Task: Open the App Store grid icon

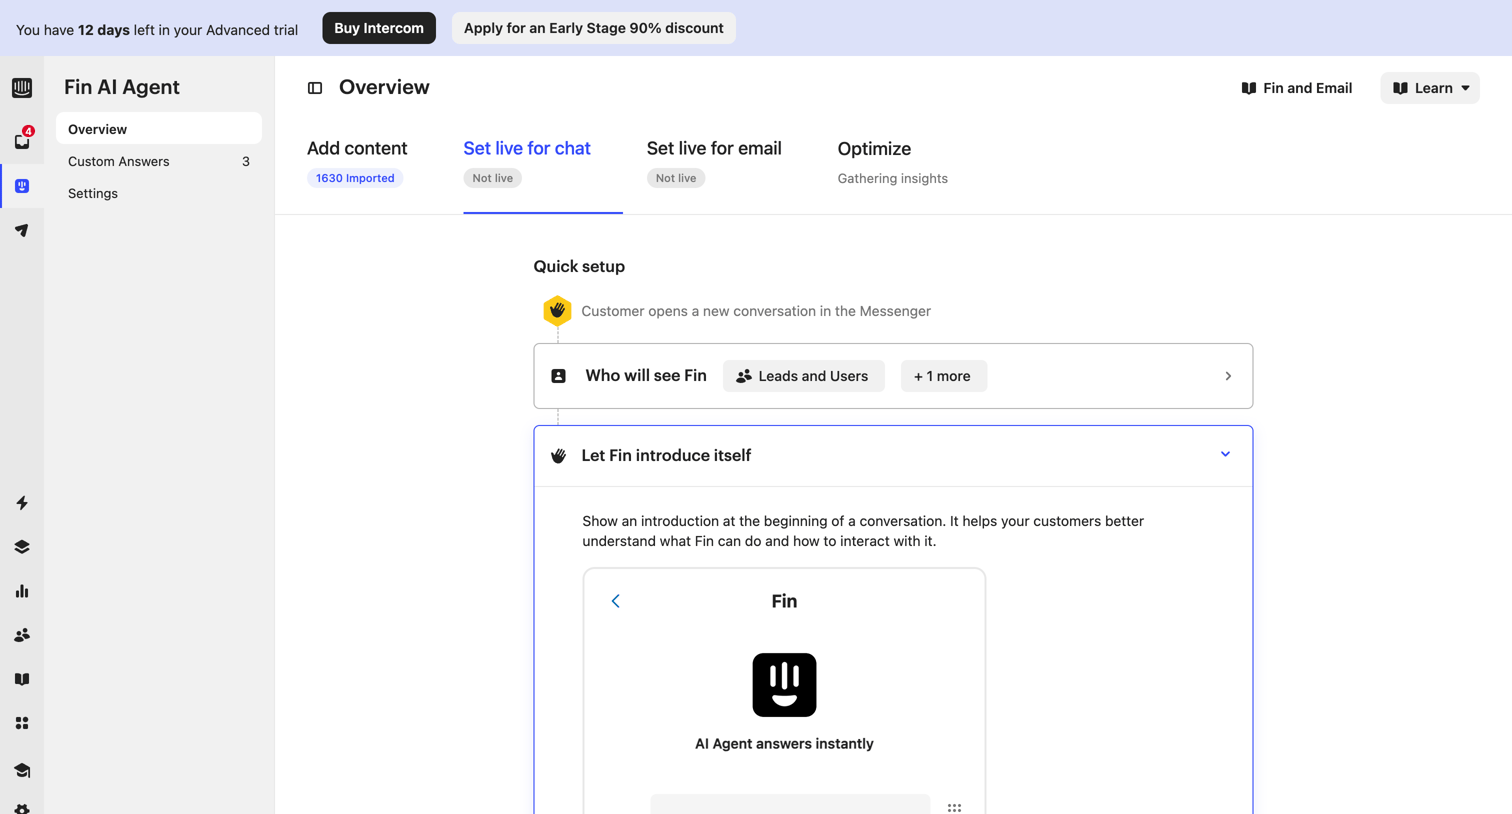Action: (x=22, y=723)
